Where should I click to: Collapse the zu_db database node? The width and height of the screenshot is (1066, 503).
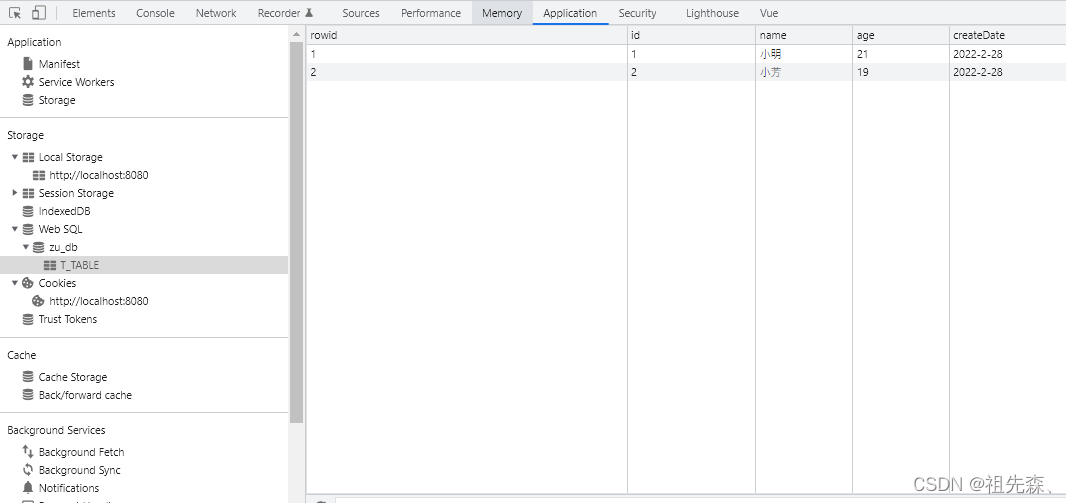pyautogui.click(x=26, y=247)
